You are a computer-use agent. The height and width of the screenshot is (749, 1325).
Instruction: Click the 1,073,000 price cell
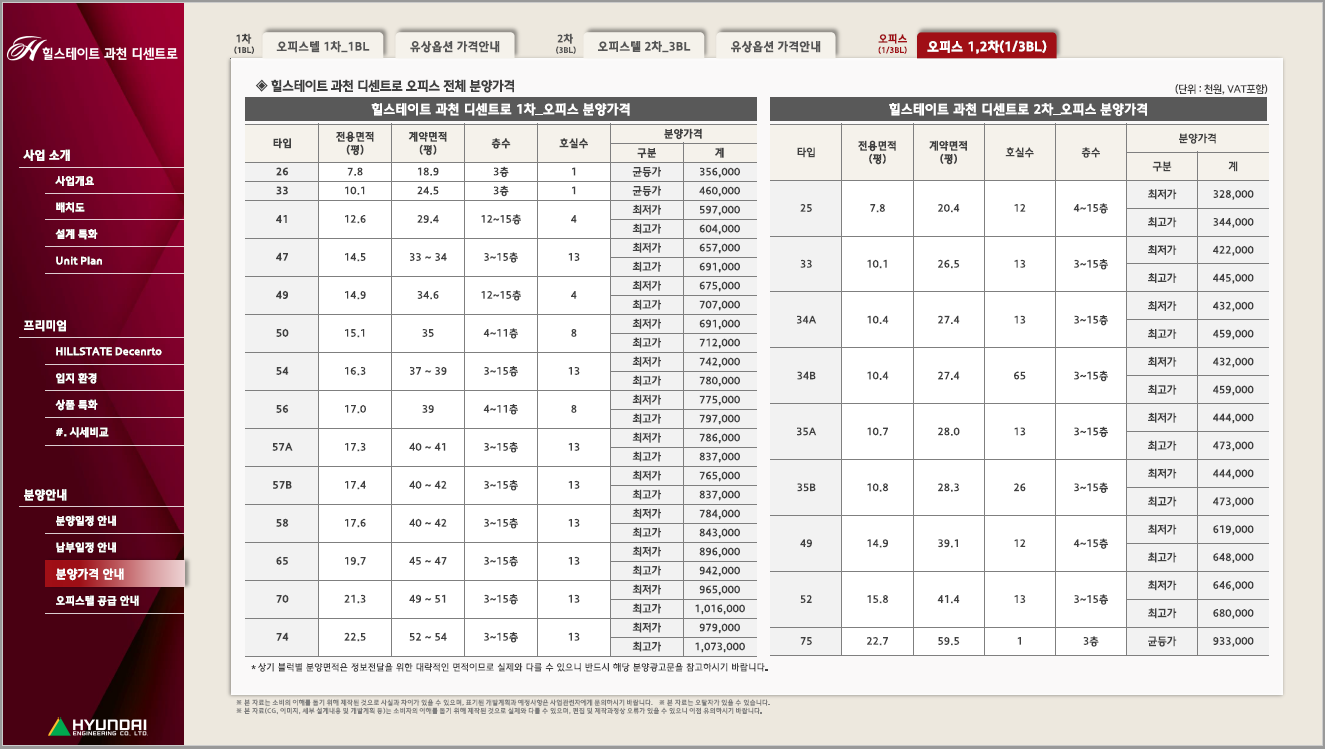click(x=719, y=646)
